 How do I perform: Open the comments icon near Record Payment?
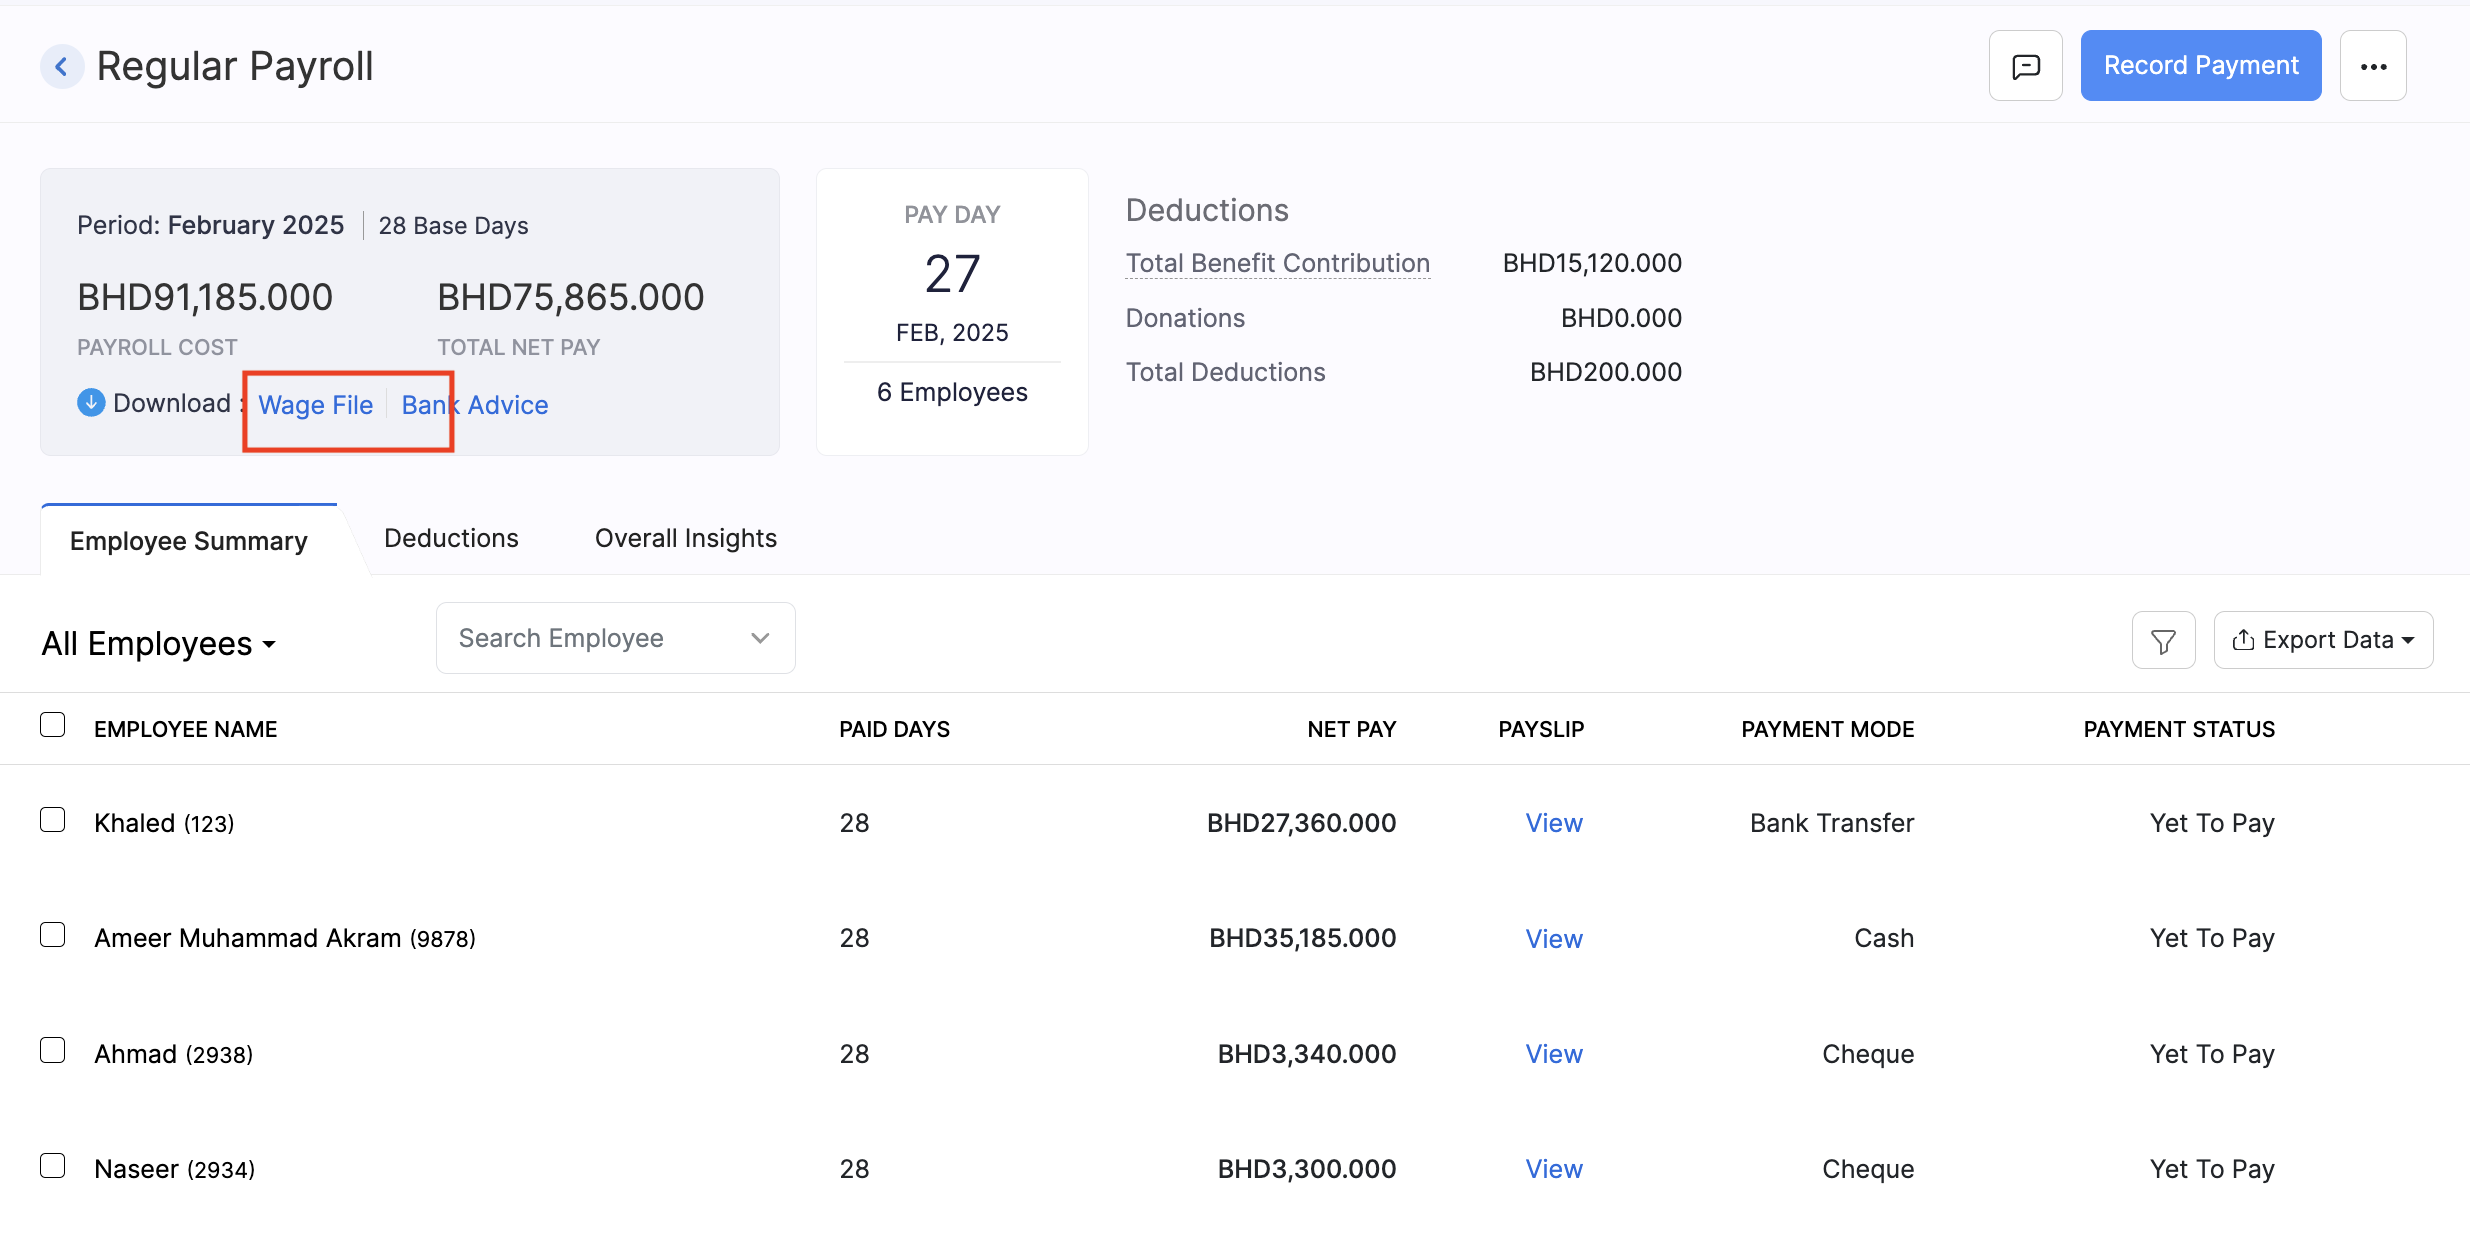(x=2025, y=65)
